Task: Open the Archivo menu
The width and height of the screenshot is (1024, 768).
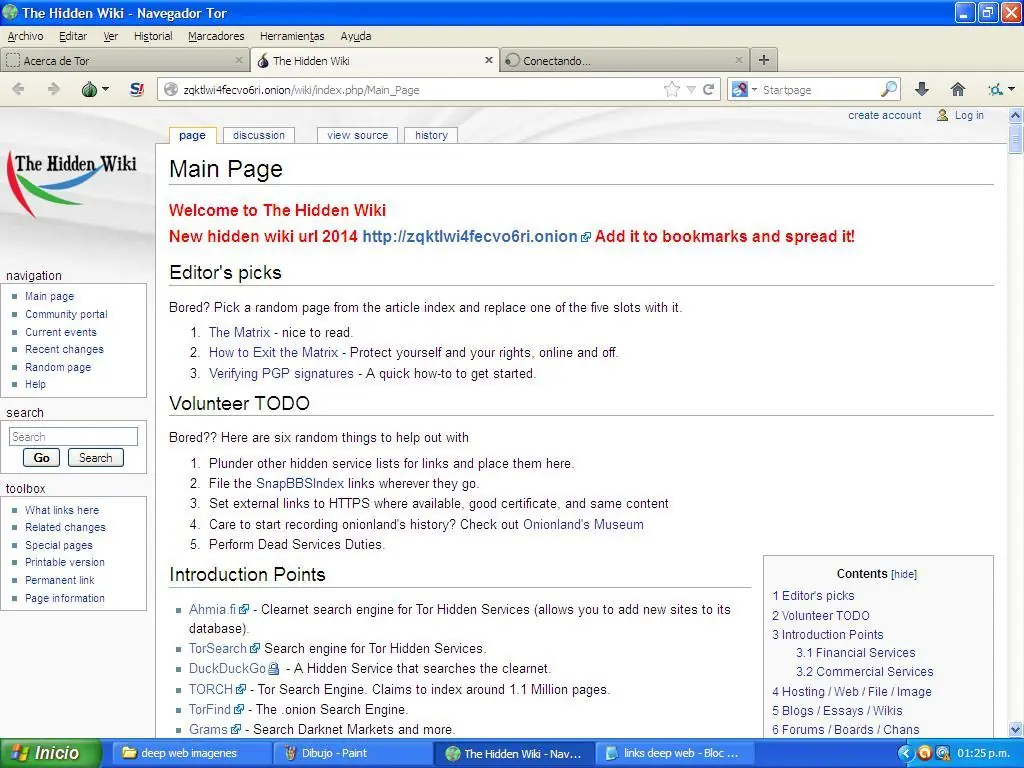Action: tap(25, 37)
